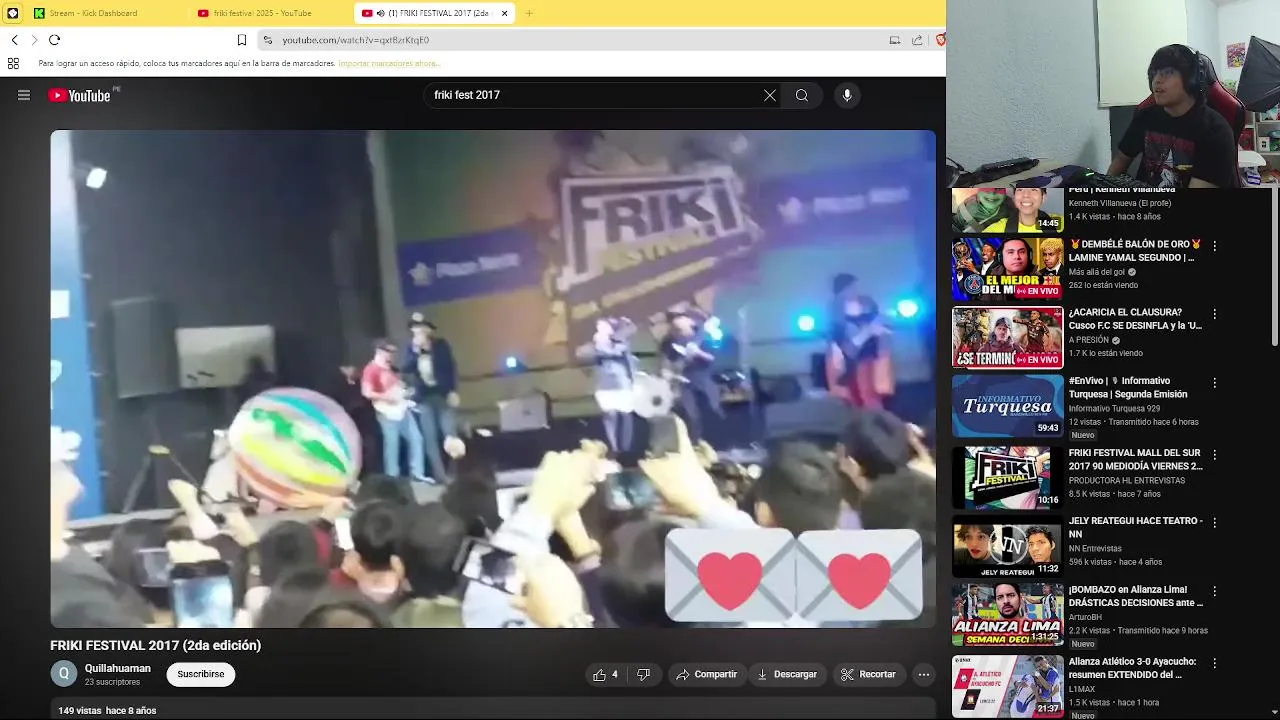The width and height of the screenshot is (1280, 720).
Task: Click the video player to pause playback
Action: click(x=493, y=379)
